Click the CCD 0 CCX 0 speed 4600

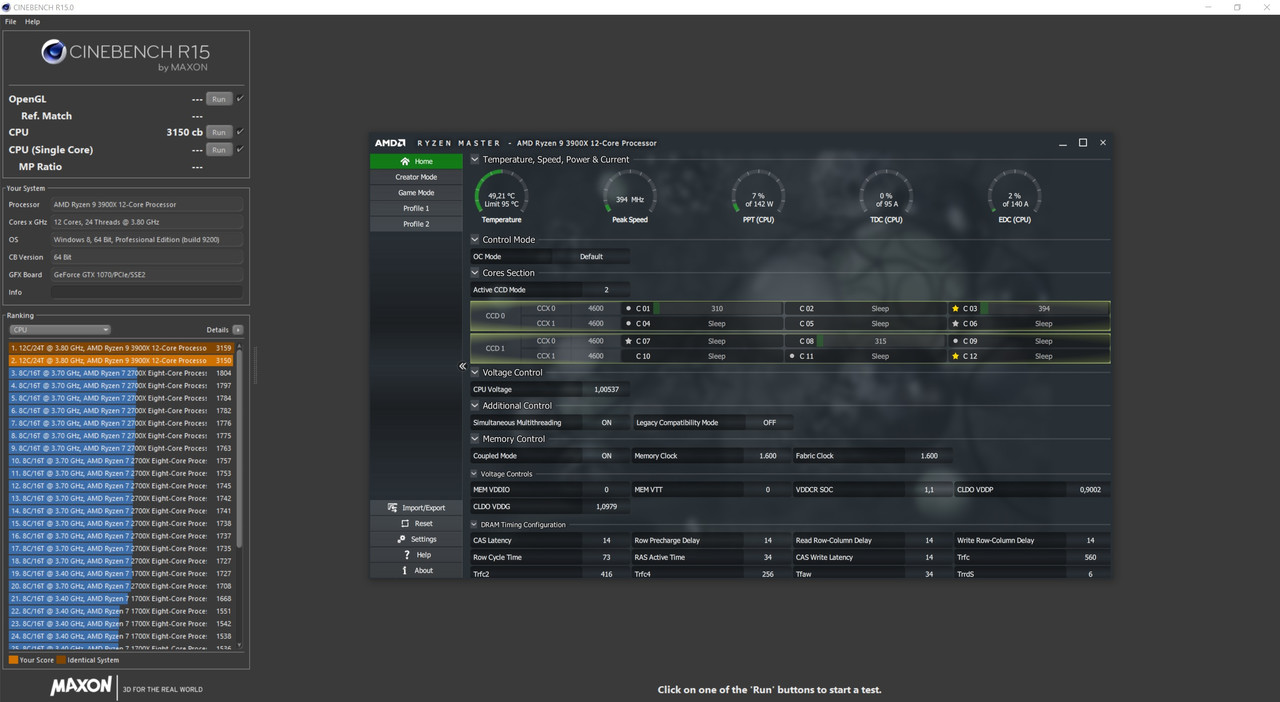[x=596, y=309]
